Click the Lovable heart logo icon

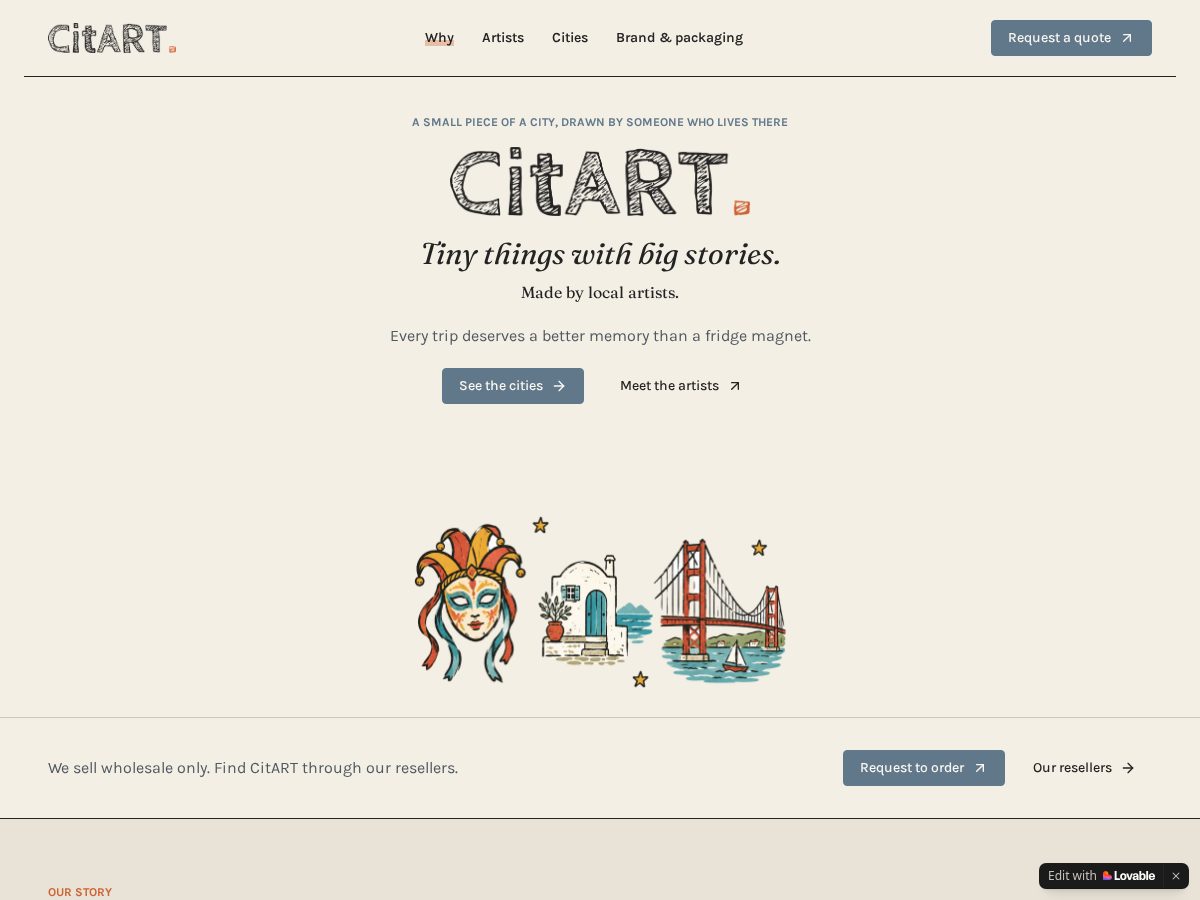pyautogui.click(x=1107, y=876)
